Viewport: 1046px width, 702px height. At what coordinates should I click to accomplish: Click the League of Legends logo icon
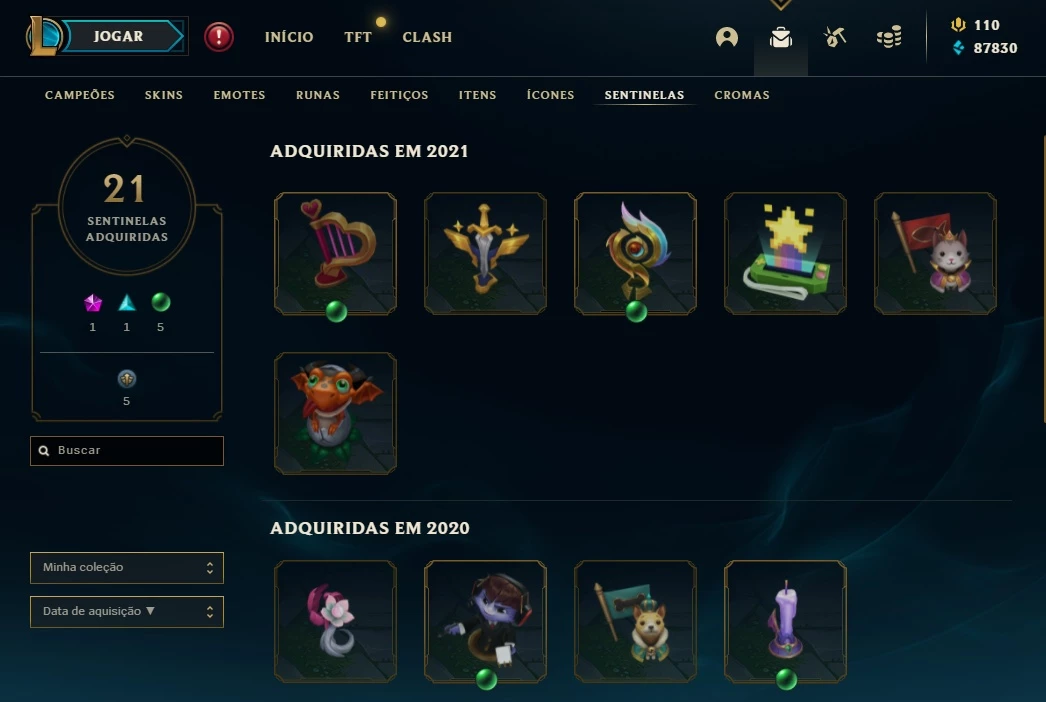click(43, 37)
